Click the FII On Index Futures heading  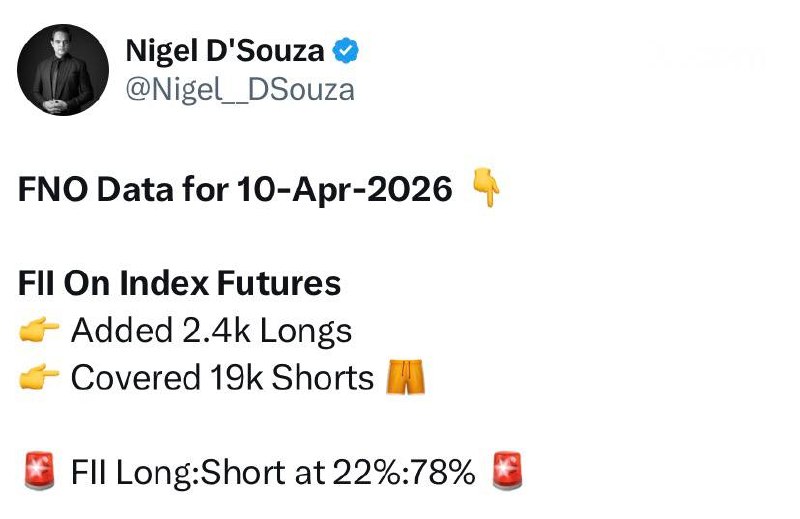tap(180, 284)
